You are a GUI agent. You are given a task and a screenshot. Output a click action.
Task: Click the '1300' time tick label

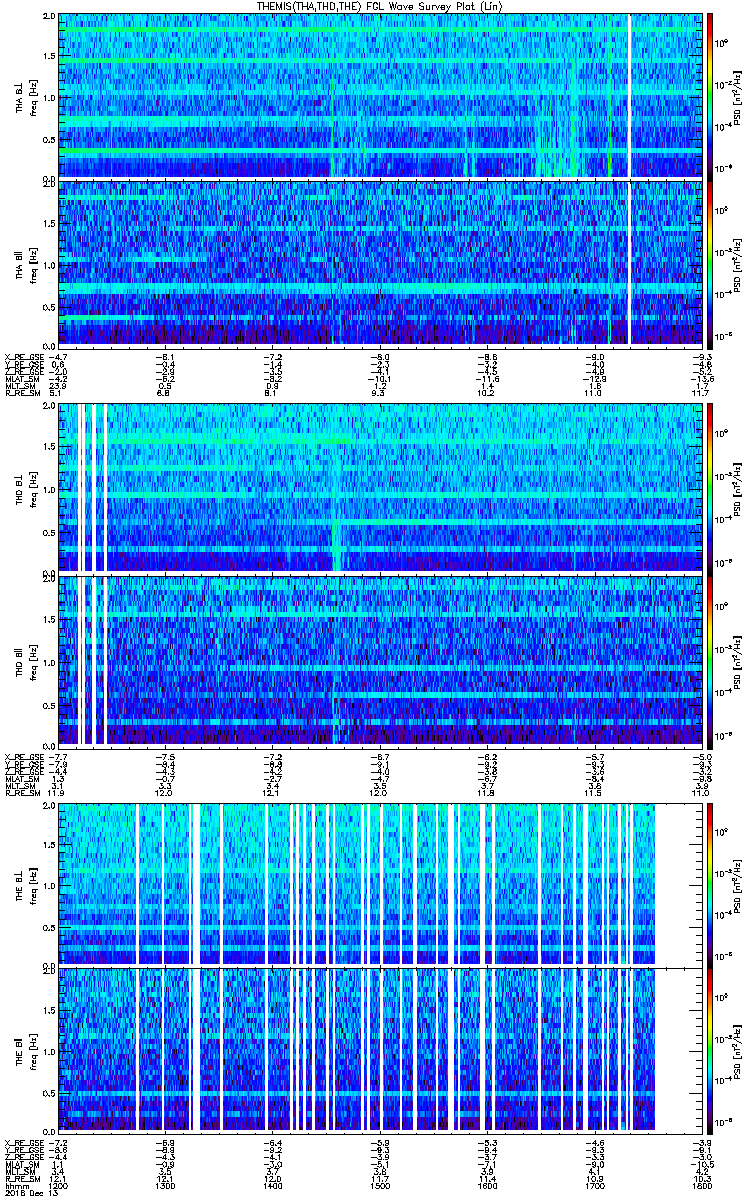coord(165,1186)
